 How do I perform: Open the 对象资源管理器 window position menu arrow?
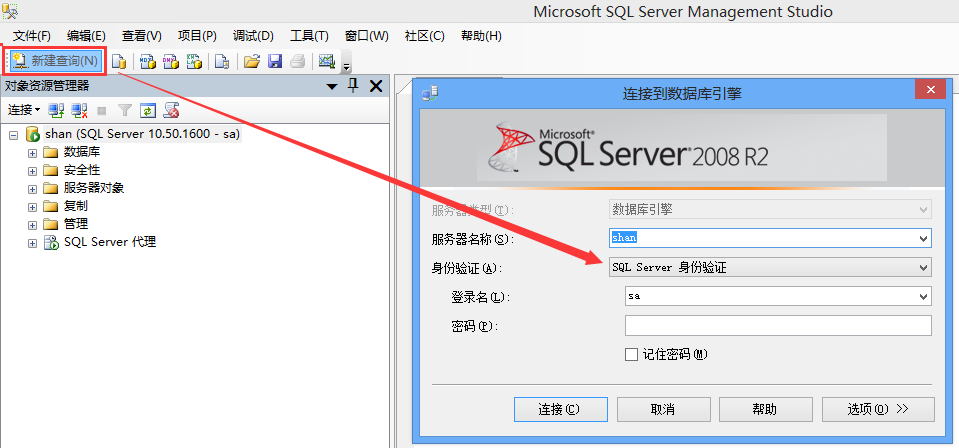tap(332, 86)
